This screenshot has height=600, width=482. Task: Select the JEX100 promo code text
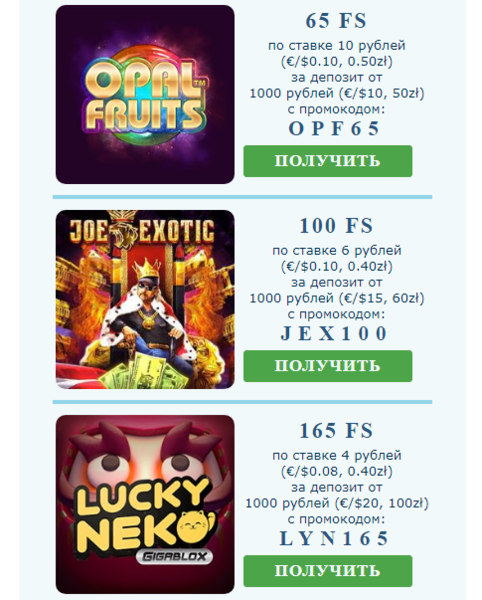click(x=334, y=333)
